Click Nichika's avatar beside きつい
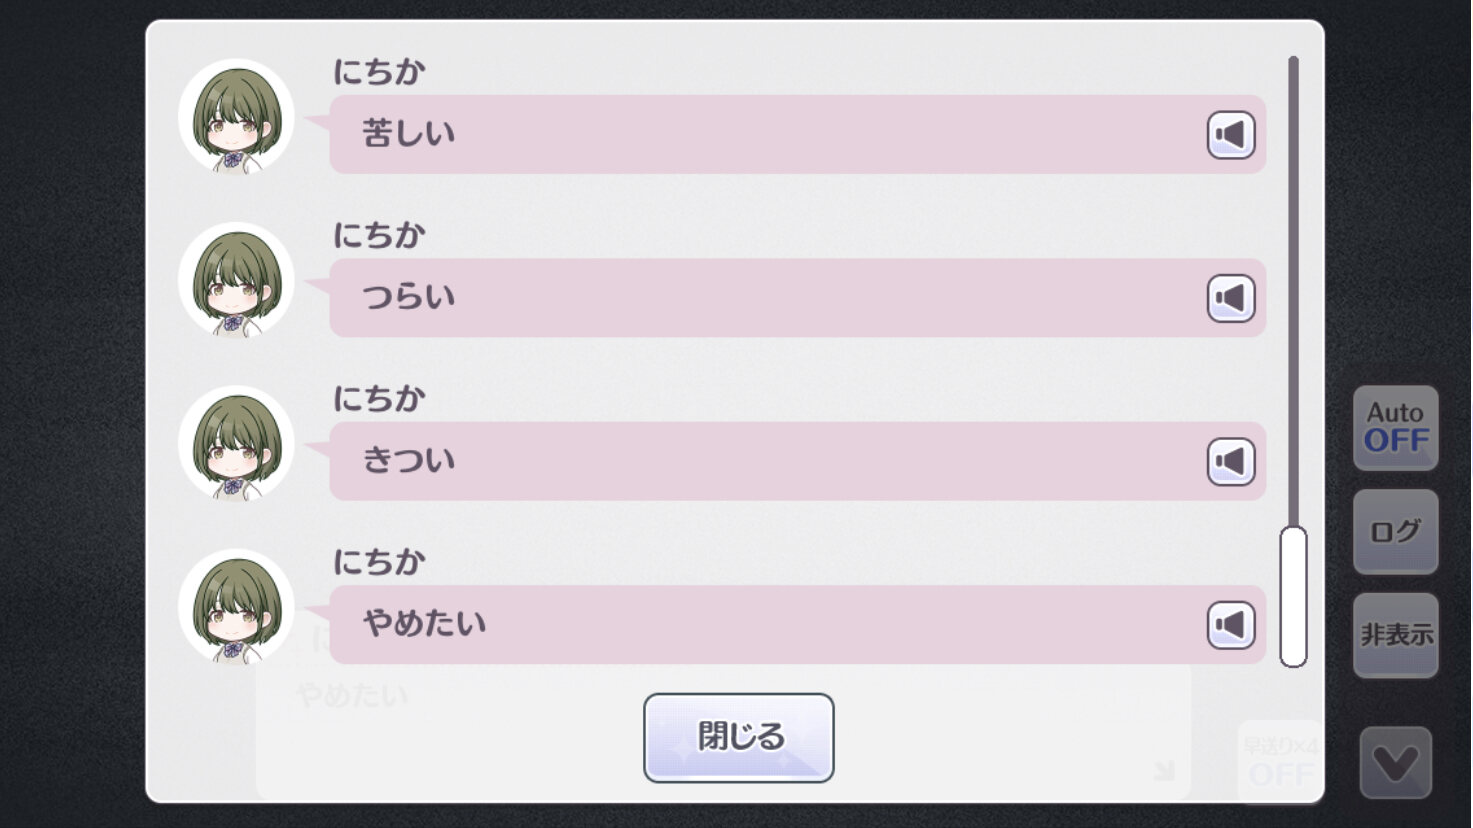This screenshot has width=1473, height=828. tap(236, 443)
